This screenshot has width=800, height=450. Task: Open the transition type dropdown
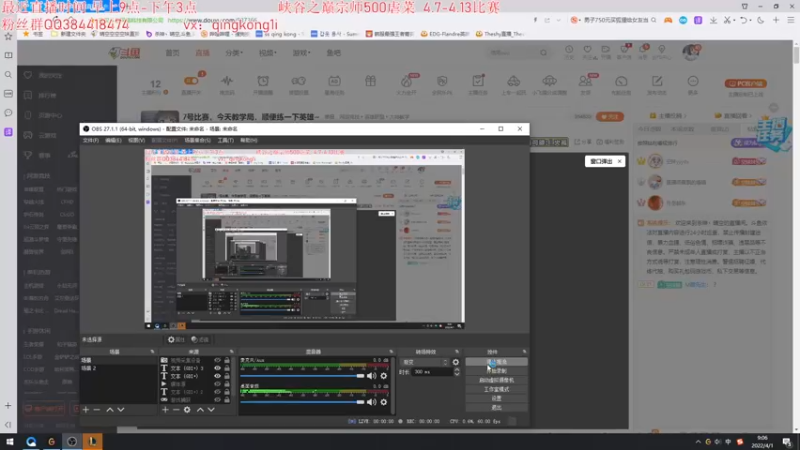pos(424,362)
